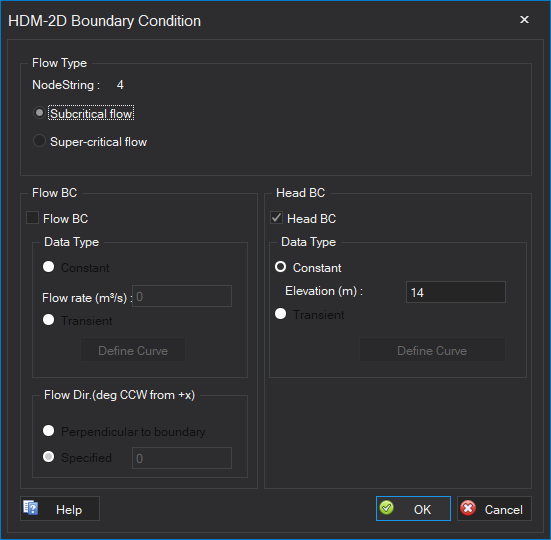Click the Flow rate (m³/s) input field

182,296
